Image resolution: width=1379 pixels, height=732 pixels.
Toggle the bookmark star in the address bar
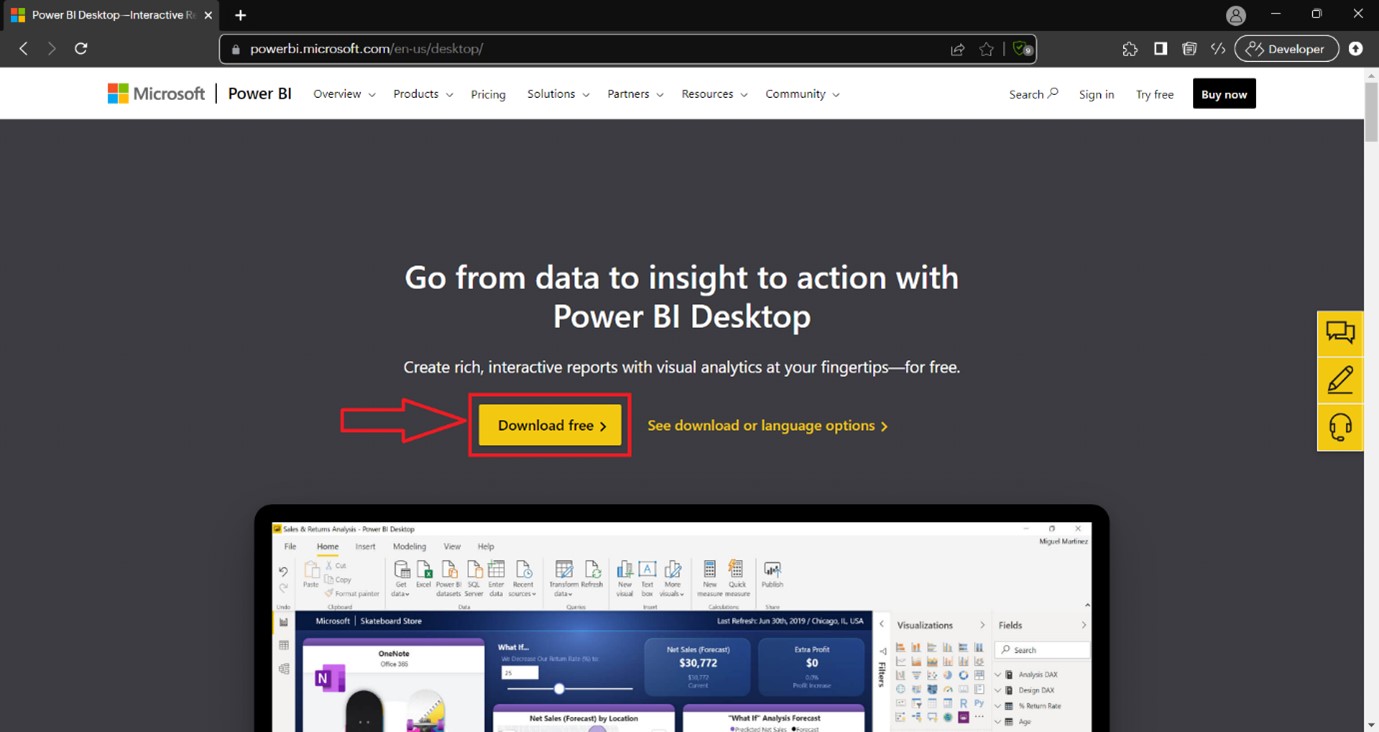[986, 48]
